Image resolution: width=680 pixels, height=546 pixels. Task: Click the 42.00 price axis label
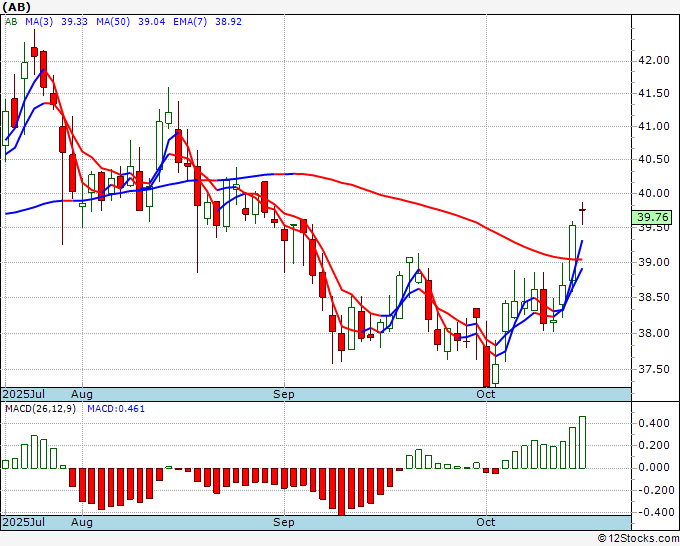654,60
